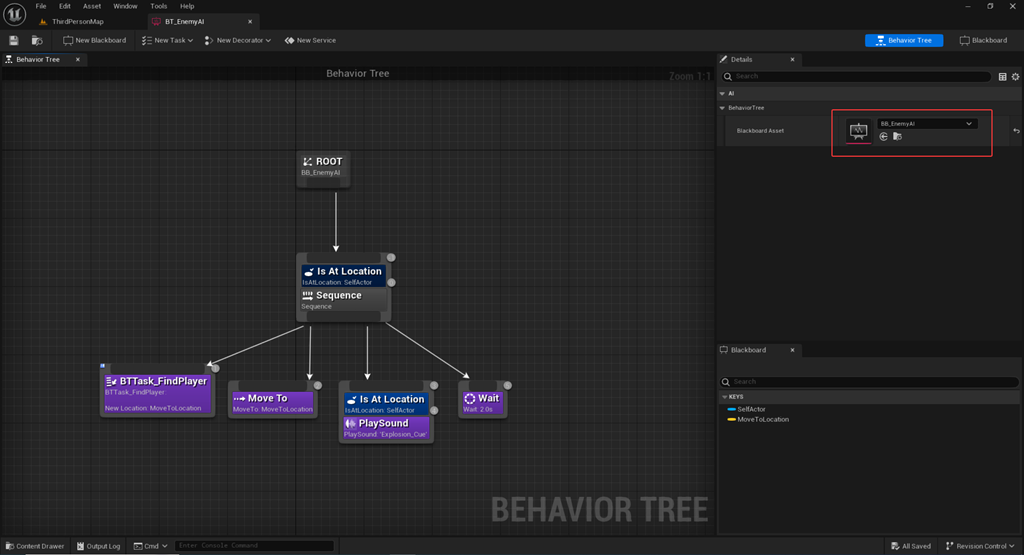Close the Details panel tab
The height and width of the screenshot is (555, 1024).
(793, 59)
